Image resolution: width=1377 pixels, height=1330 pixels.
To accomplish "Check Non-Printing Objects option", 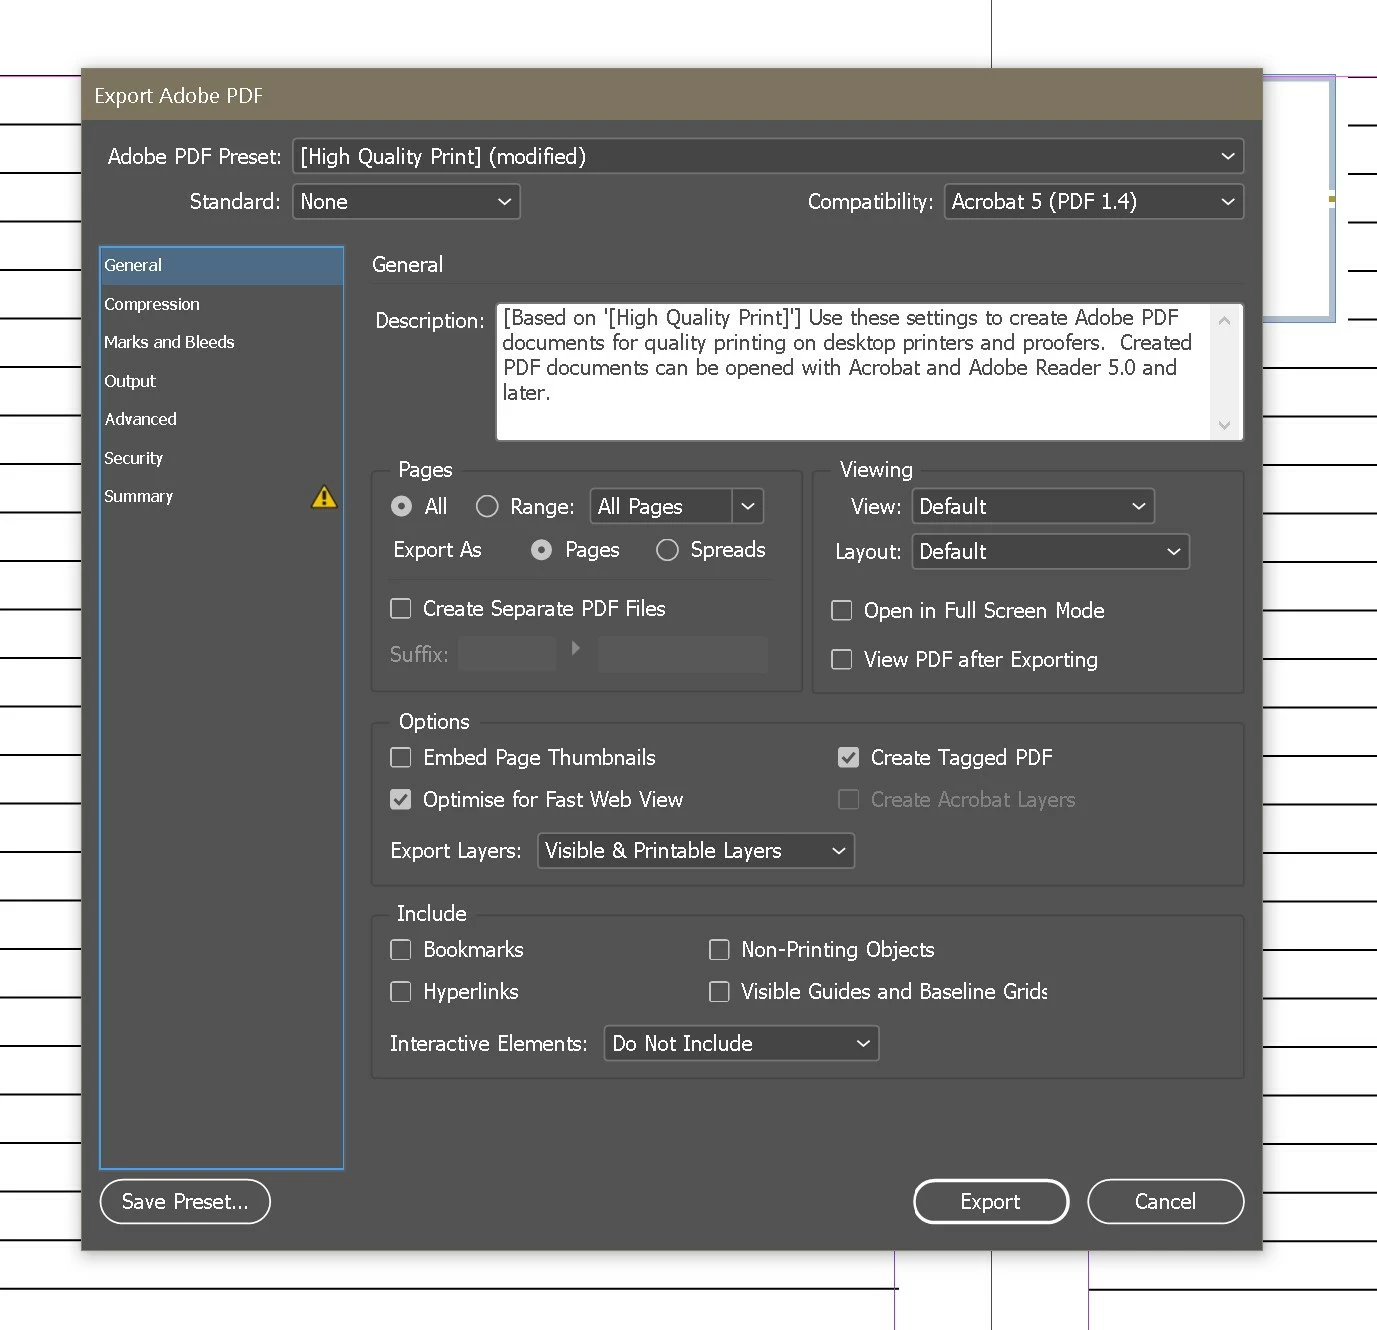I will (719, 950).
